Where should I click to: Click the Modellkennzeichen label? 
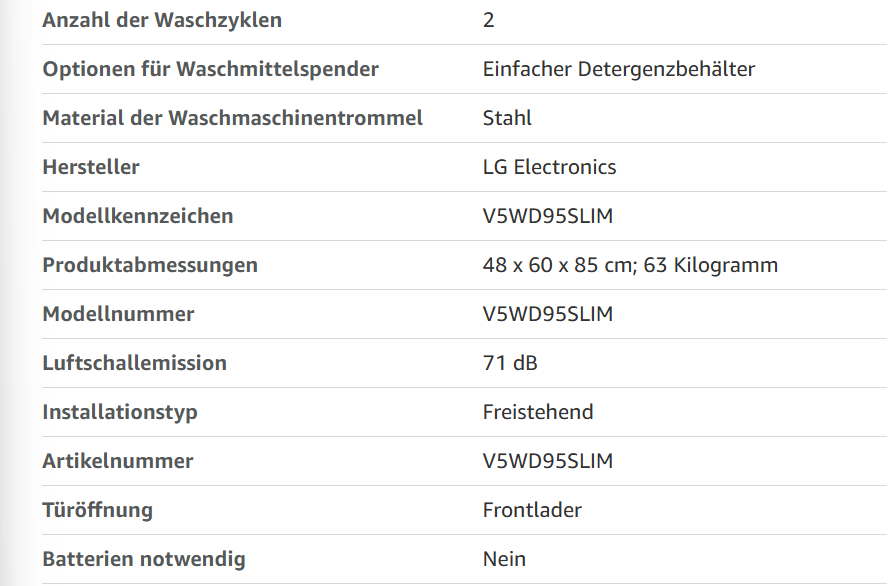point(138,216)
